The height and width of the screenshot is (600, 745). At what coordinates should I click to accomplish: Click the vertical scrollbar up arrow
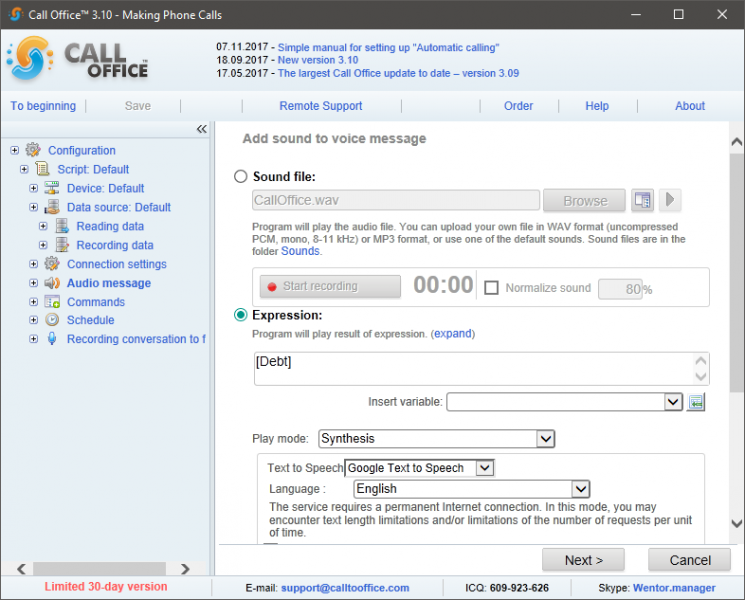pyautogui.click(x=737, y=141)
